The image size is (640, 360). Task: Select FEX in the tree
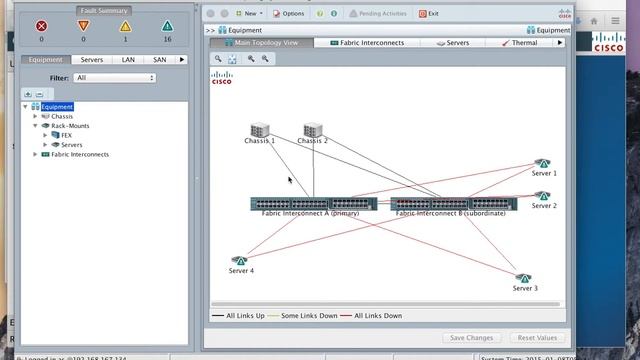(67, 135)
